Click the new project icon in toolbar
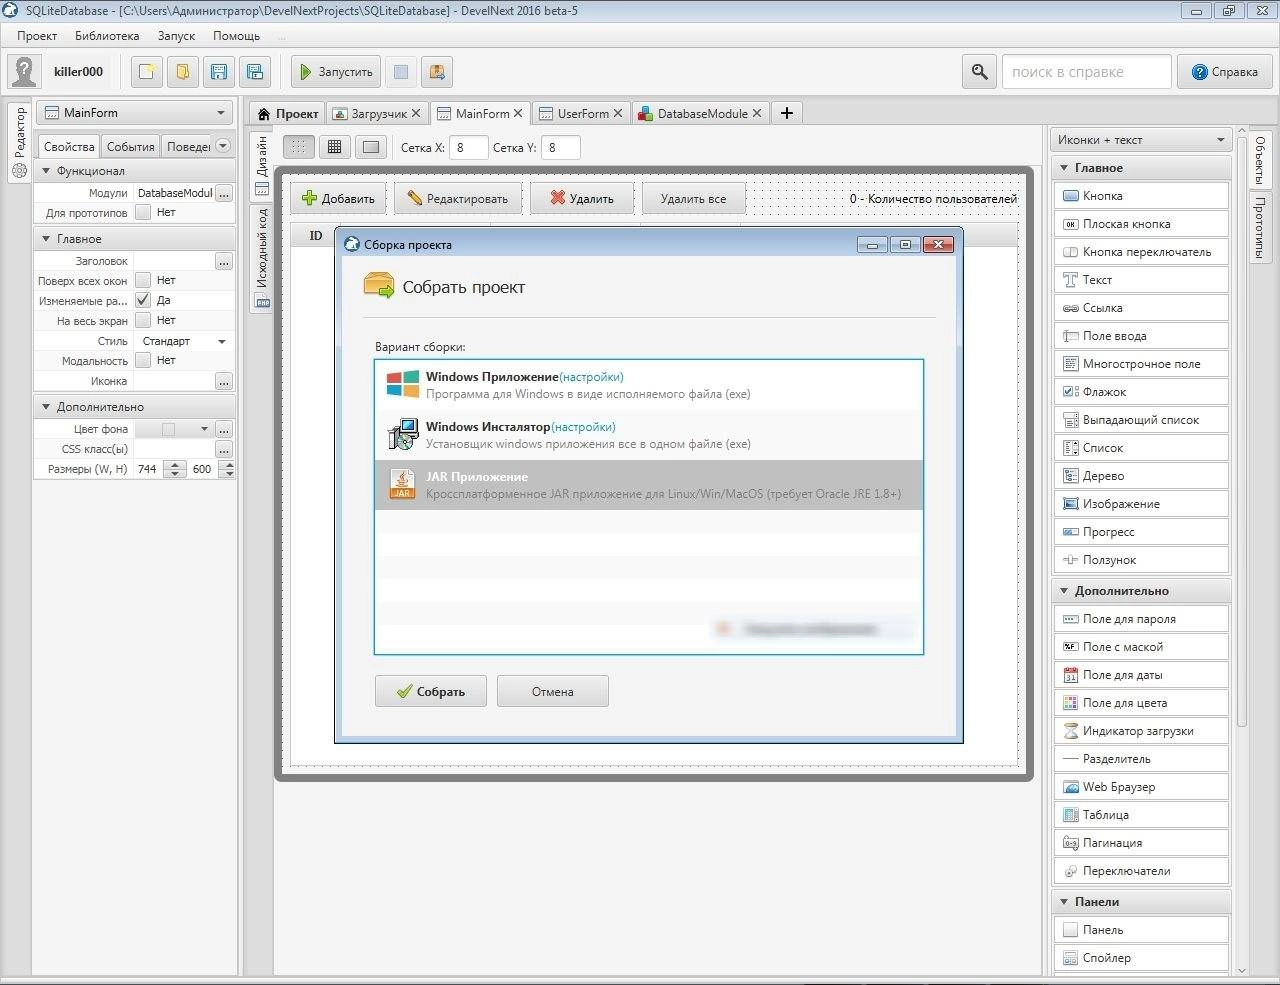 (147, 72)
